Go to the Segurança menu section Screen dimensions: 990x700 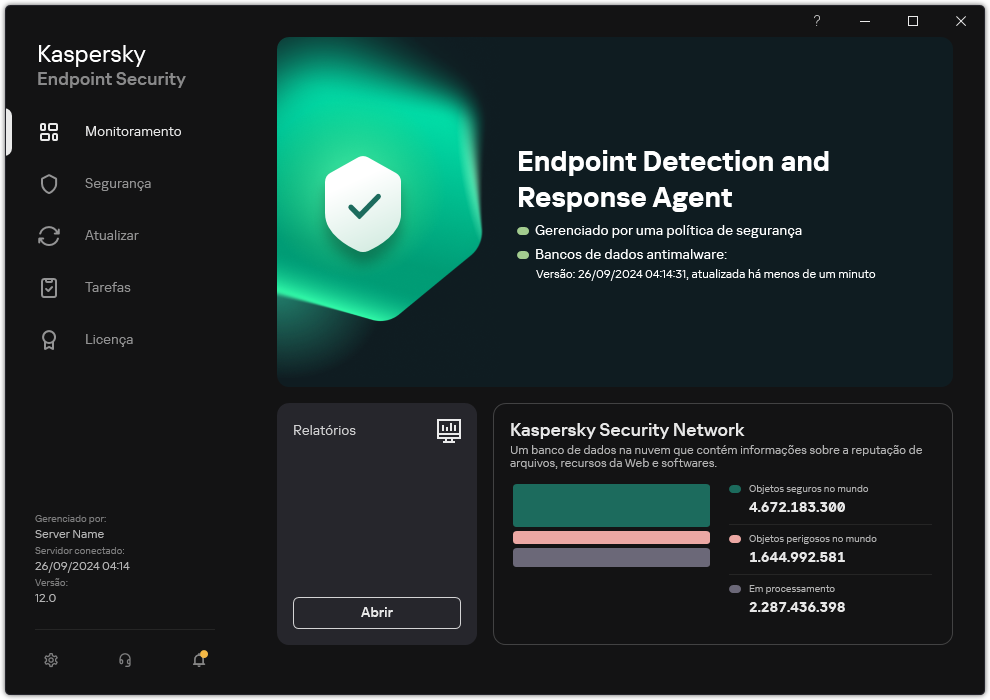coord(118,184)
